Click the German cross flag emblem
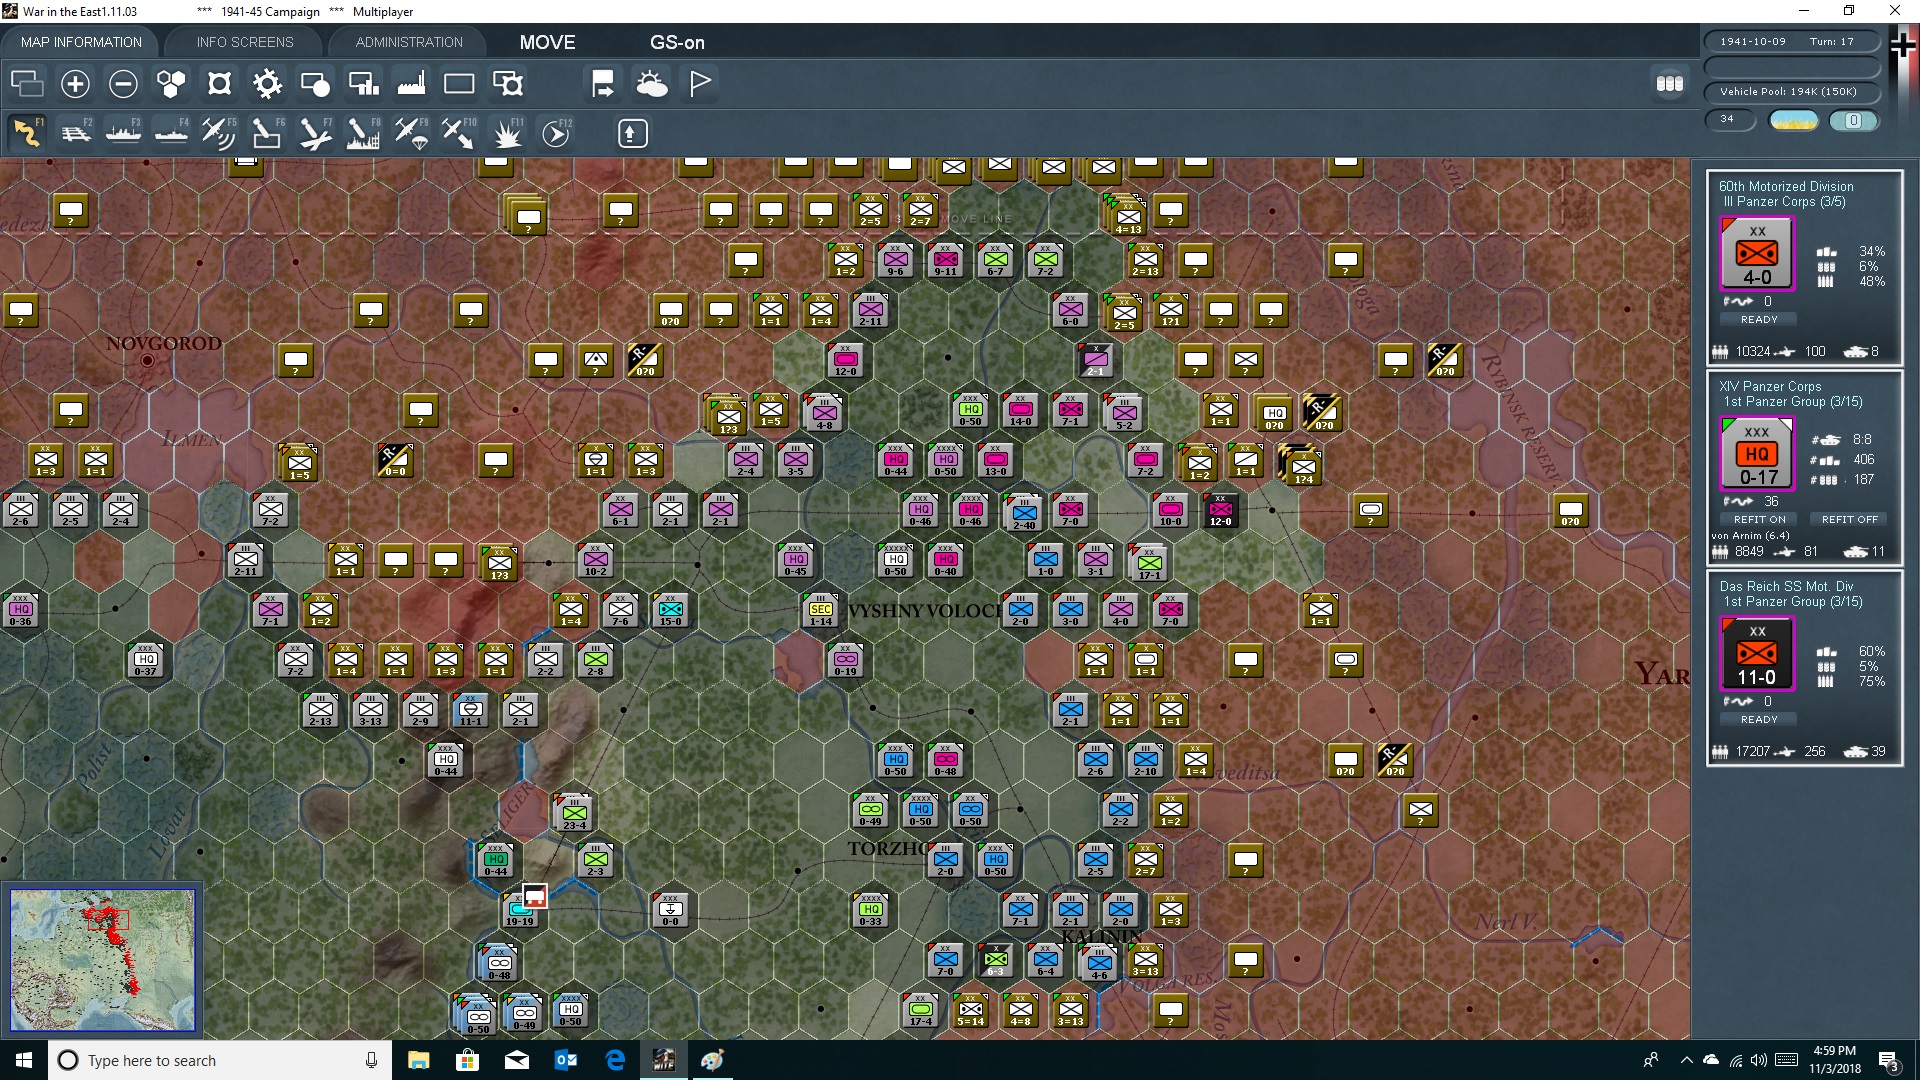 pyautogui.click(x=1902, y=47)
